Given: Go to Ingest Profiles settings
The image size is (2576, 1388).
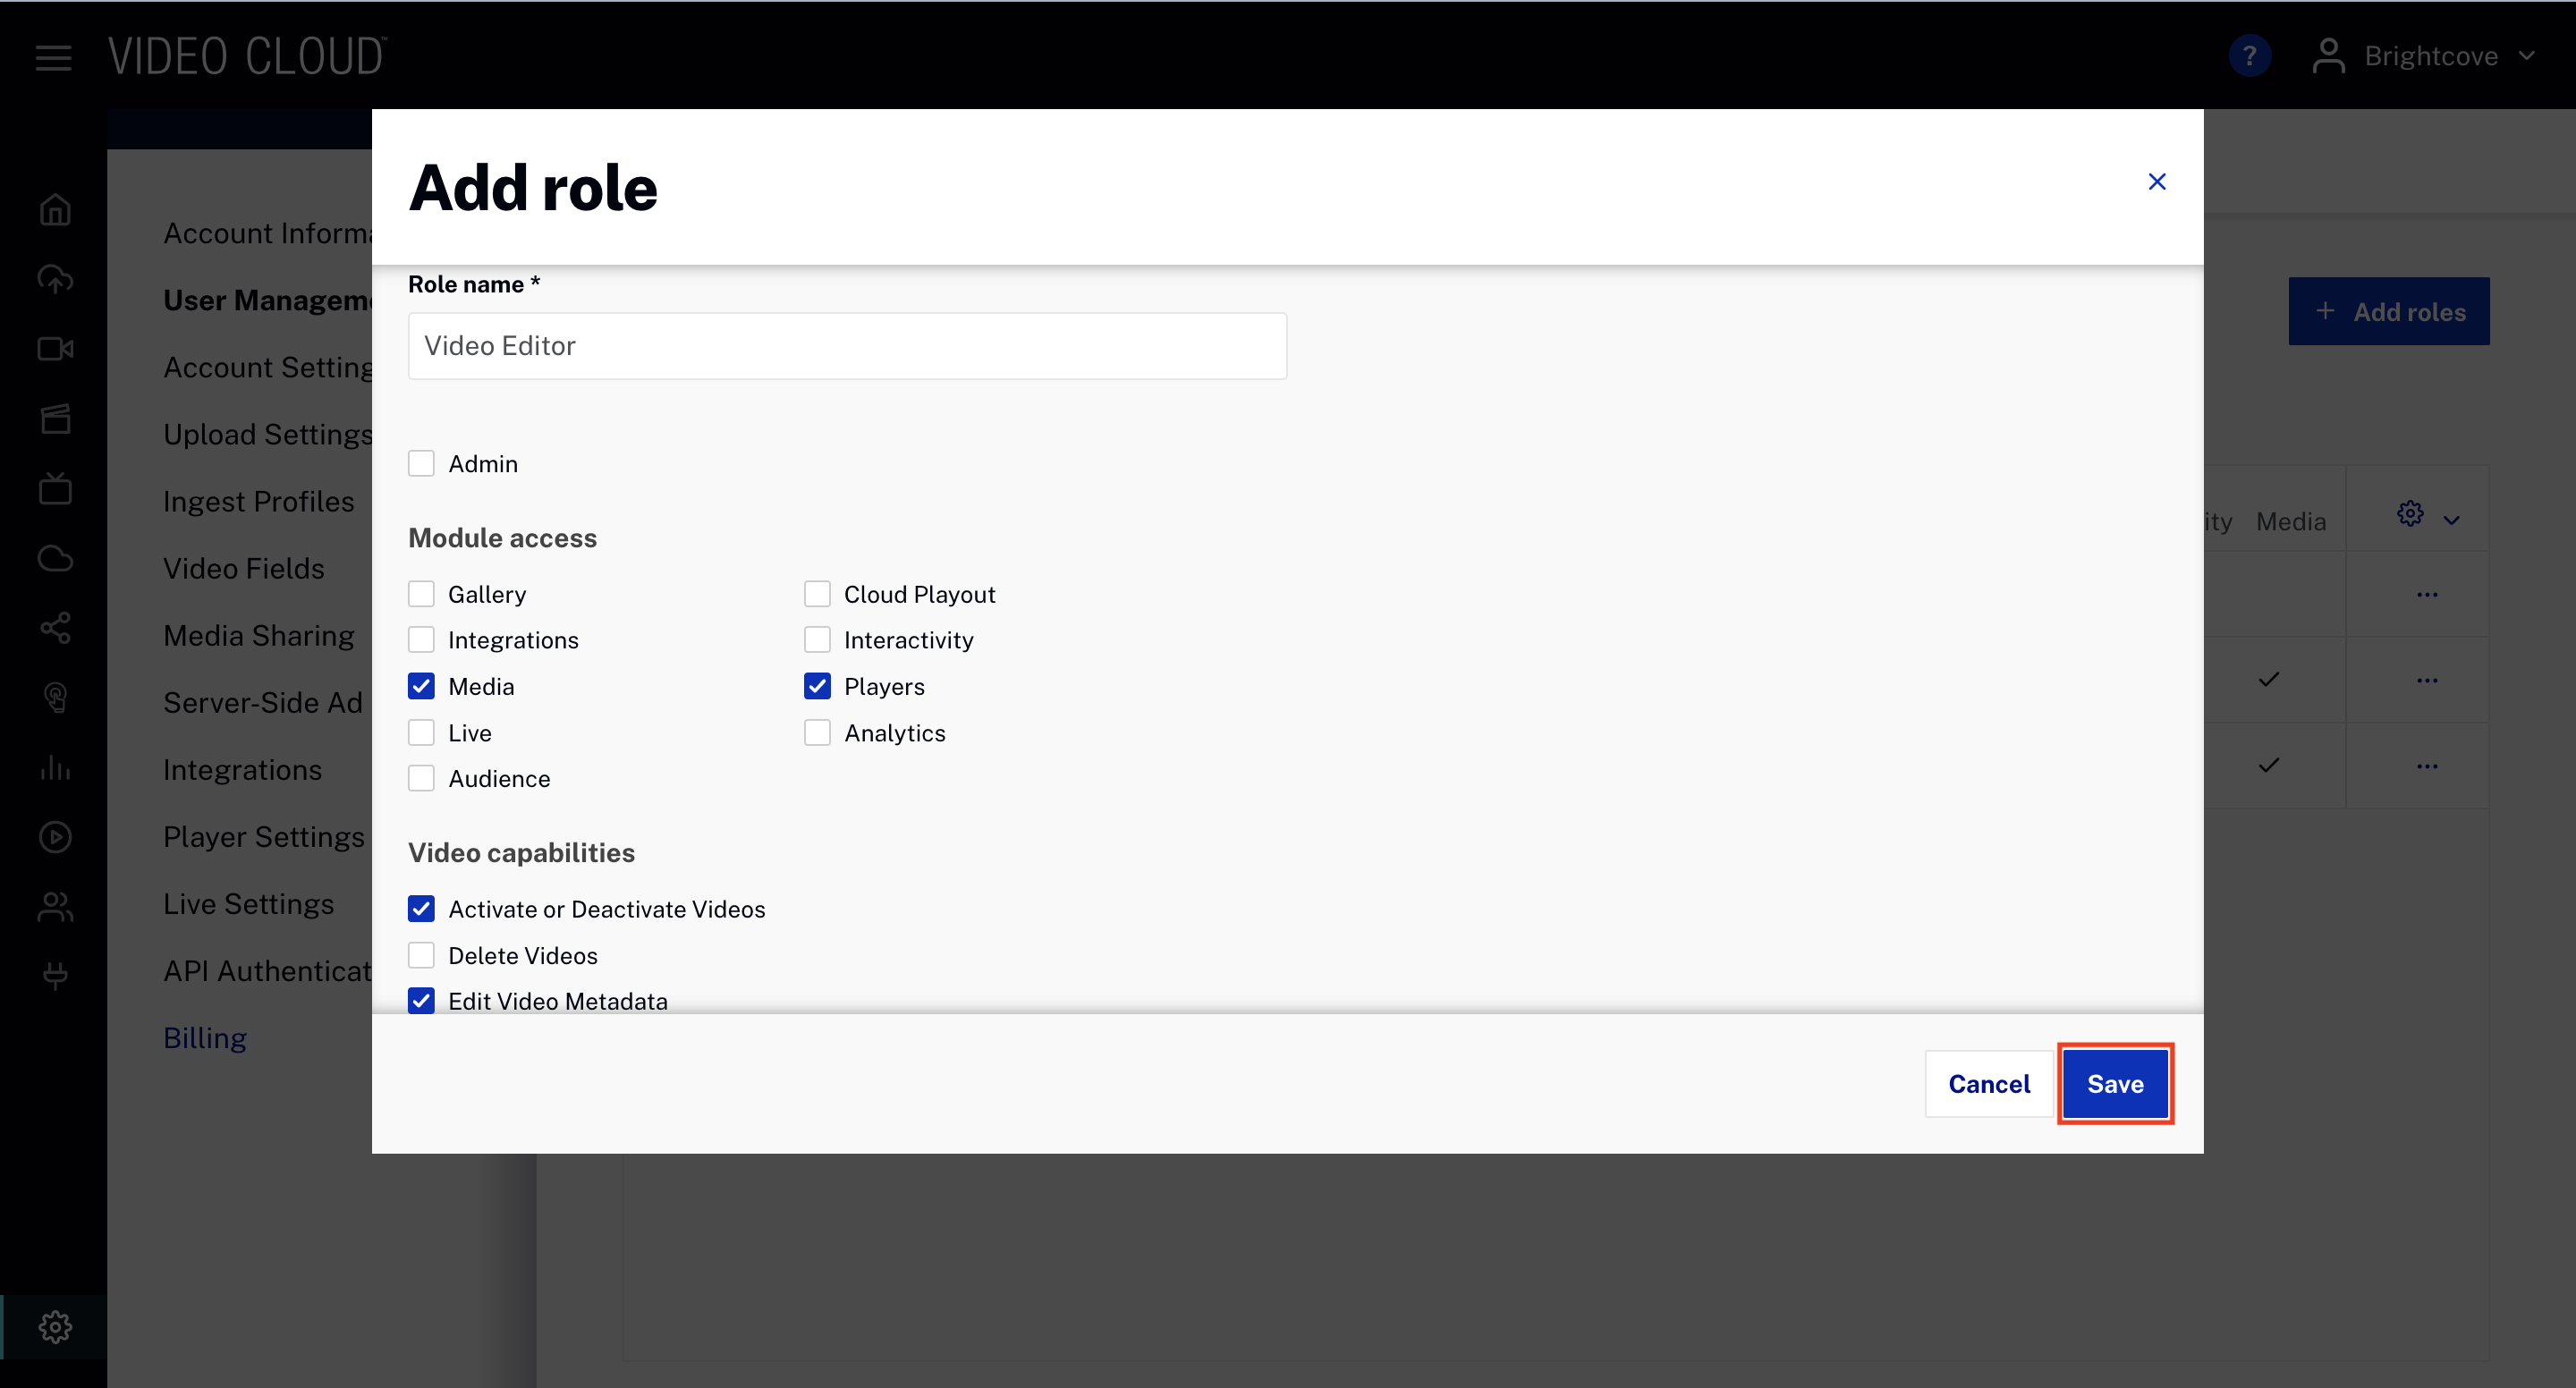Looking at the screenshot, I should (258, 501).
